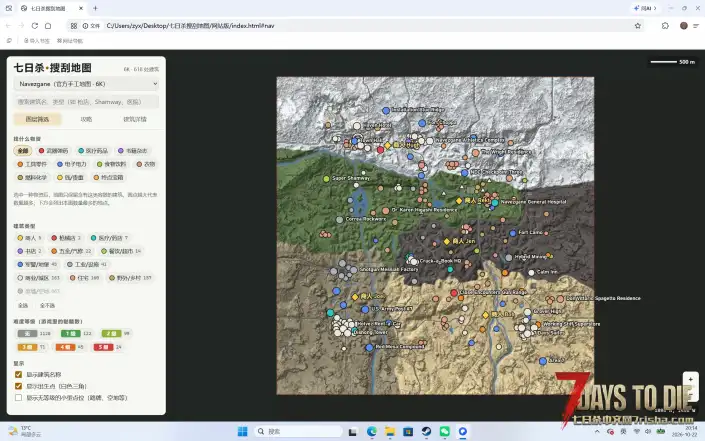
Task: Switch to the 攻略 tab
Action: 86,119
